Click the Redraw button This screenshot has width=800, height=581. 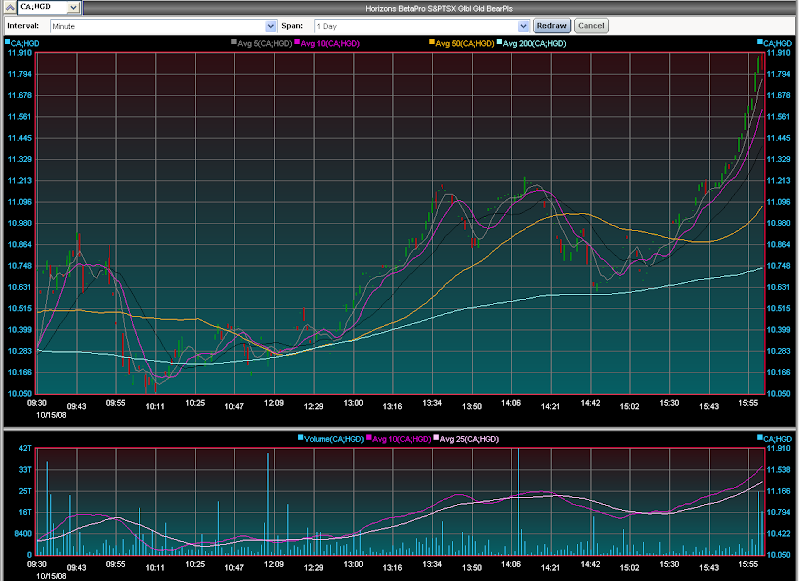coord(552,26)
